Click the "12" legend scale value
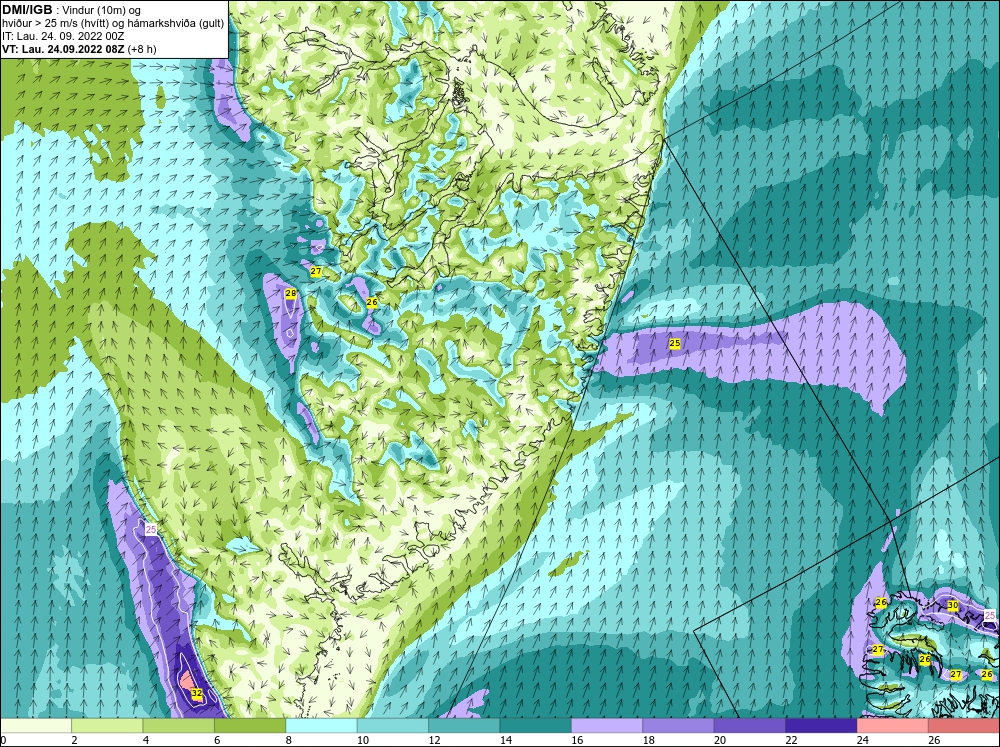 434,740
